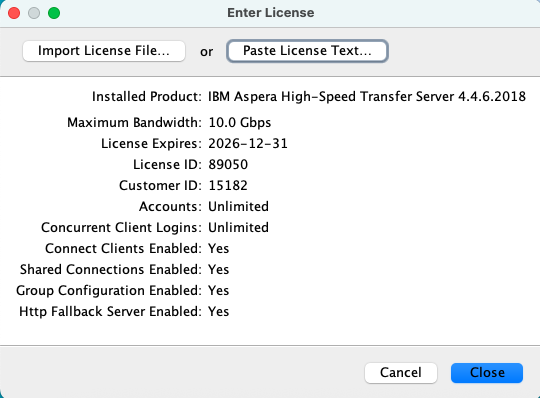
Task: Click the Enter License window title
Action: pos(271,13)
